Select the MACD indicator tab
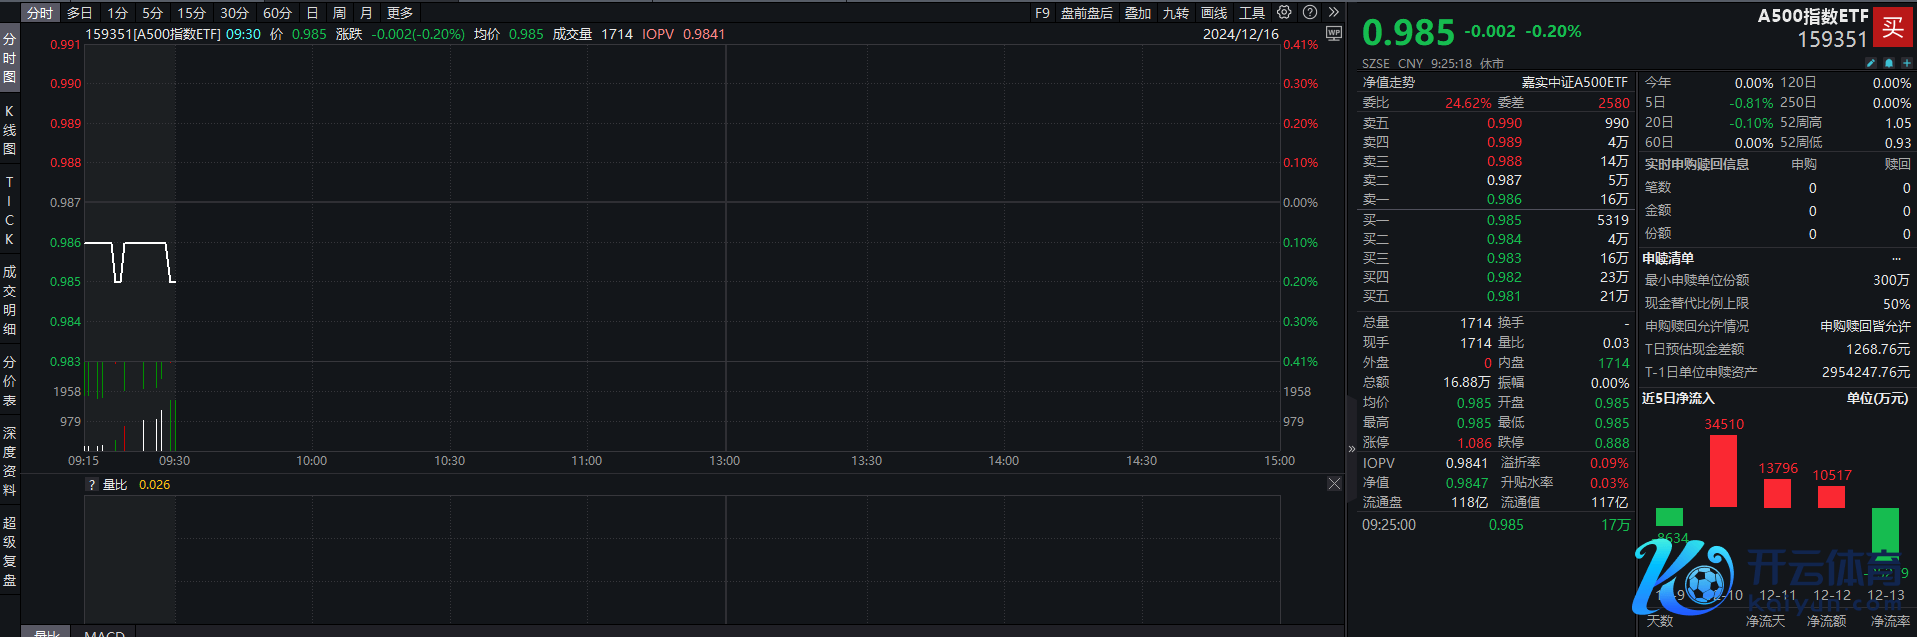This screenshot has height=637, width=1917. tap(105, 632)
